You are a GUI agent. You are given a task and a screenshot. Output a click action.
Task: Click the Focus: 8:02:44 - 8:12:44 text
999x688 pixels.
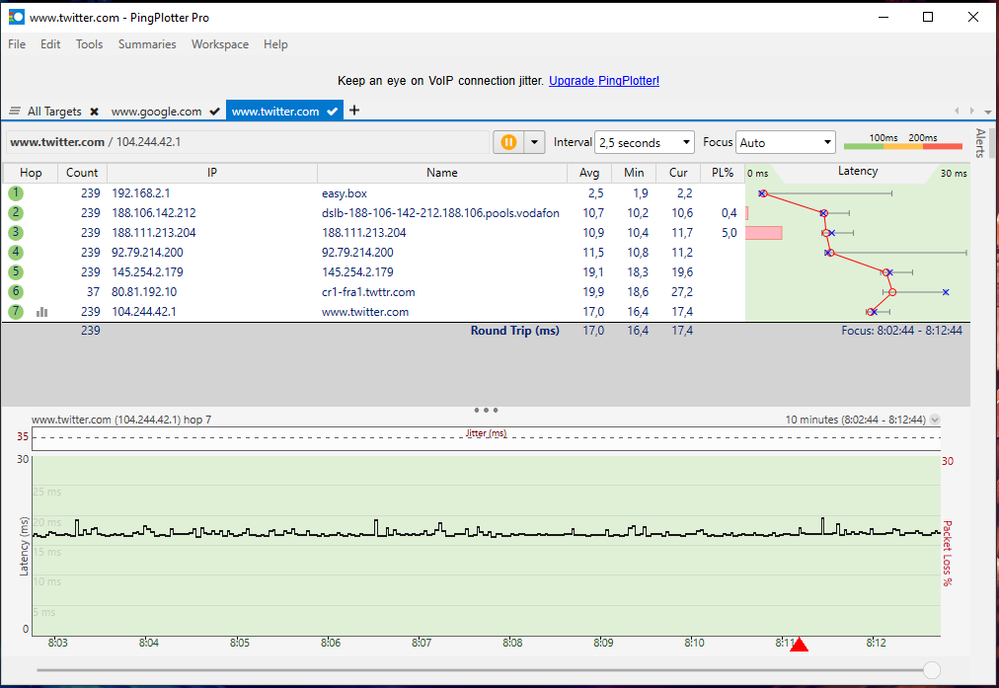[x=902, y=331]
